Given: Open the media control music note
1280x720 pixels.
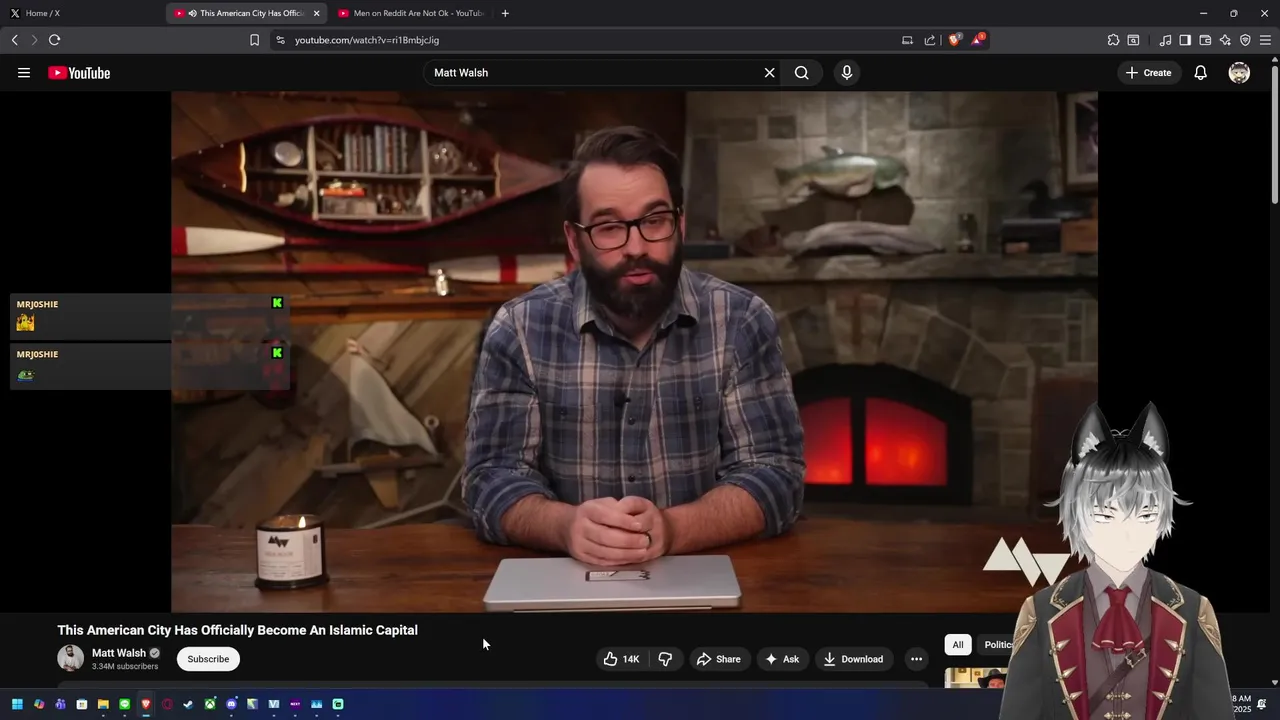Looking at the screenshot, I should click(1165, 40).
